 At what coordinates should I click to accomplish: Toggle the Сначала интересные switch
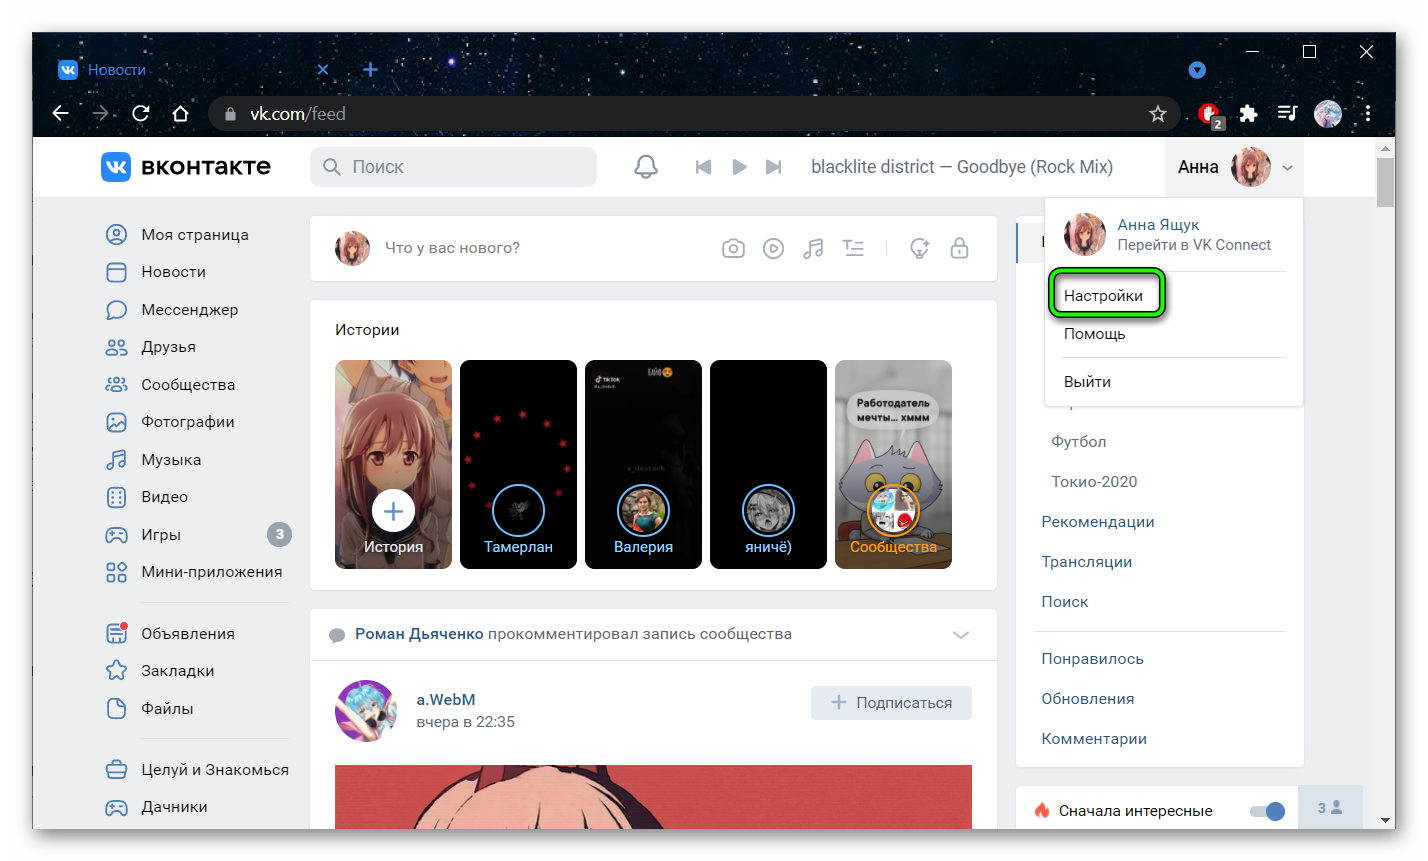point(1267,811)
